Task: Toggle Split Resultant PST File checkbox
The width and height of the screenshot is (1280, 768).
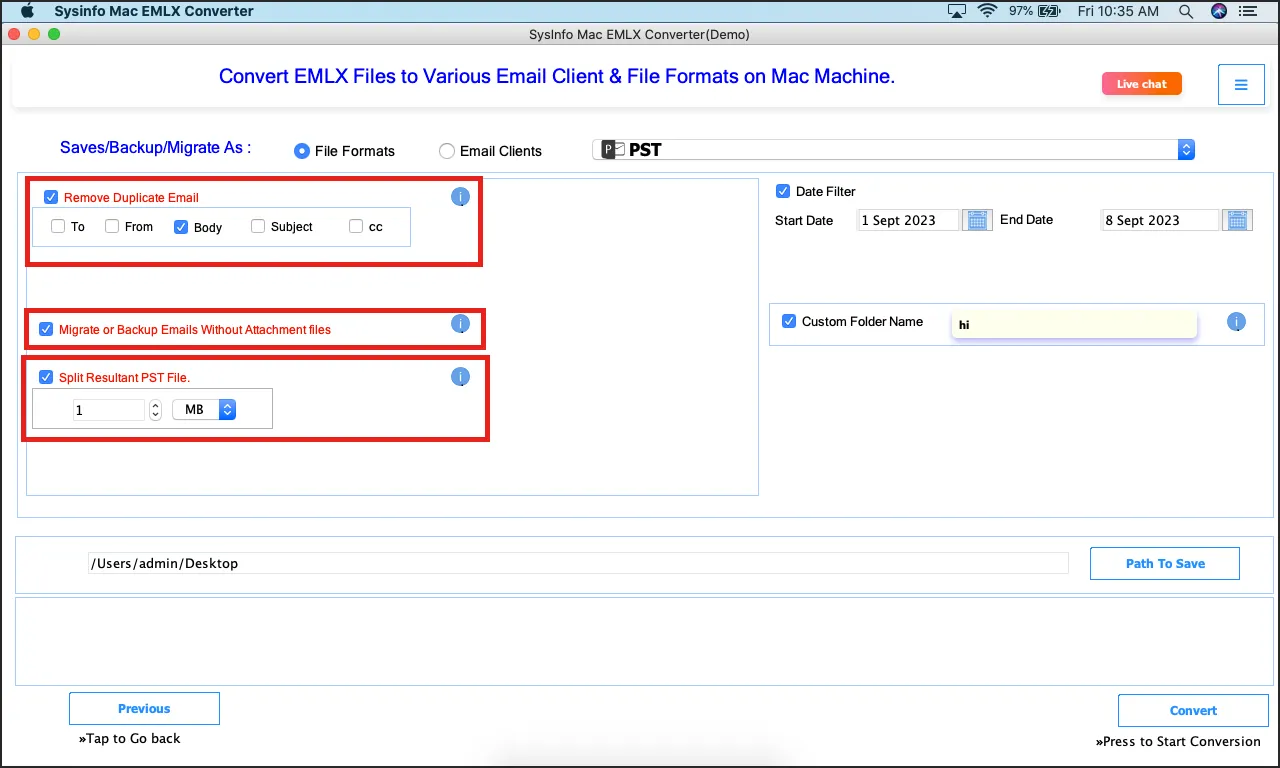Action: pos(46,377)
